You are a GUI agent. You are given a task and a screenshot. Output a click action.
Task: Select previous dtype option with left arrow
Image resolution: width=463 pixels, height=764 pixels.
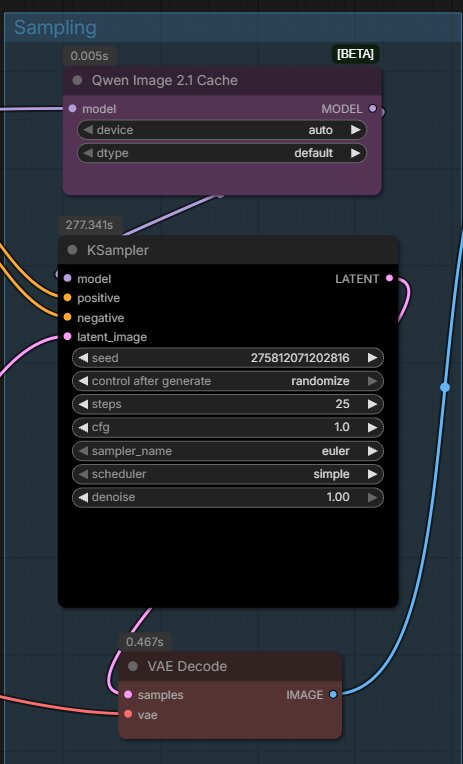pyautogui.click(x=88, y=153)
